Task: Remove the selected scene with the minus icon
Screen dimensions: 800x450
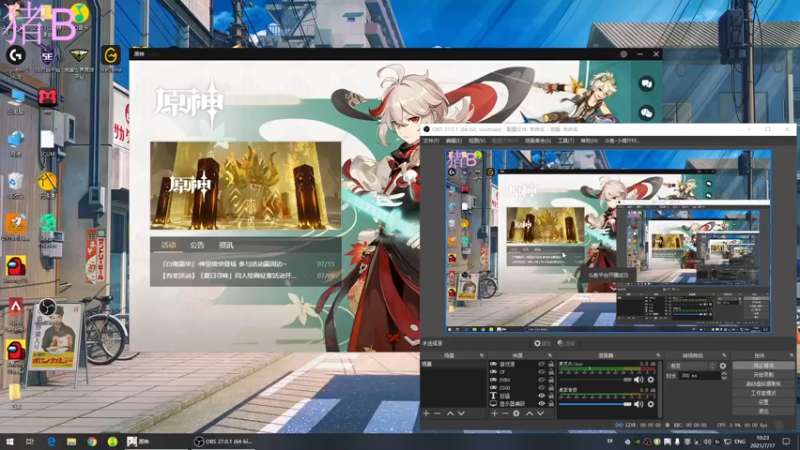Action: (437, 413)
